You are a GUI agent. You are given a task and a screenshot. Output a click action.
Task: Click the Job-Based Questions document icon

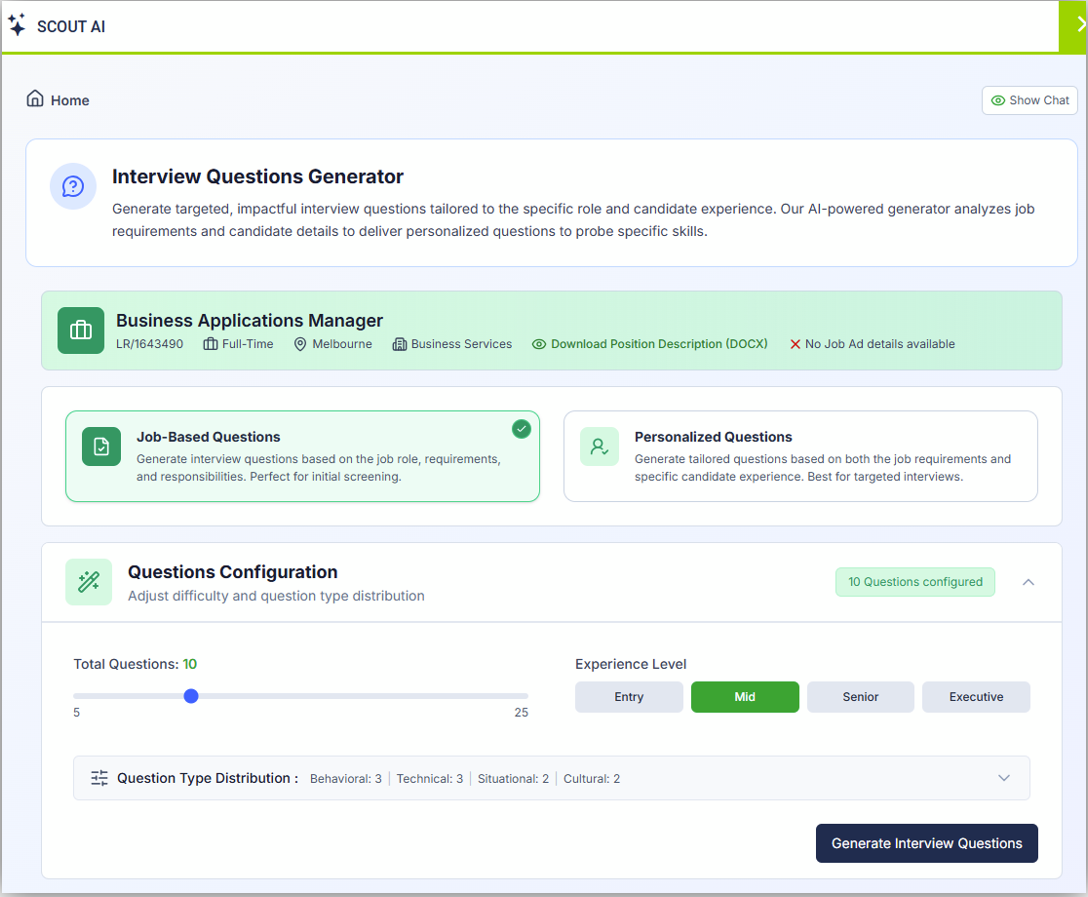click(101, 447)
